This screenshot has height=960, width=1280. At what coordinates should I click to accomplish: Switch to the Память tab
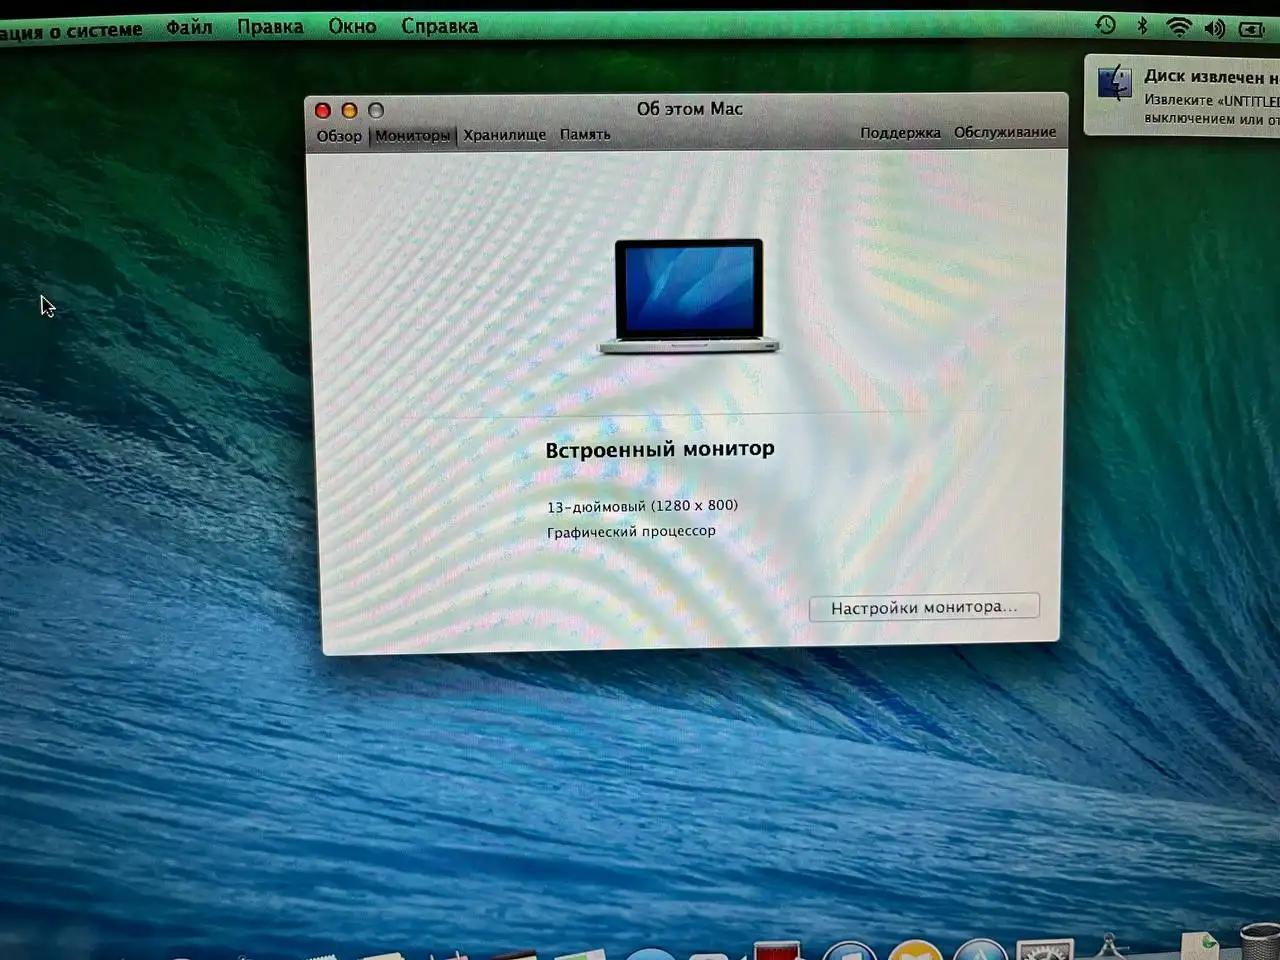tap(585, 134)
